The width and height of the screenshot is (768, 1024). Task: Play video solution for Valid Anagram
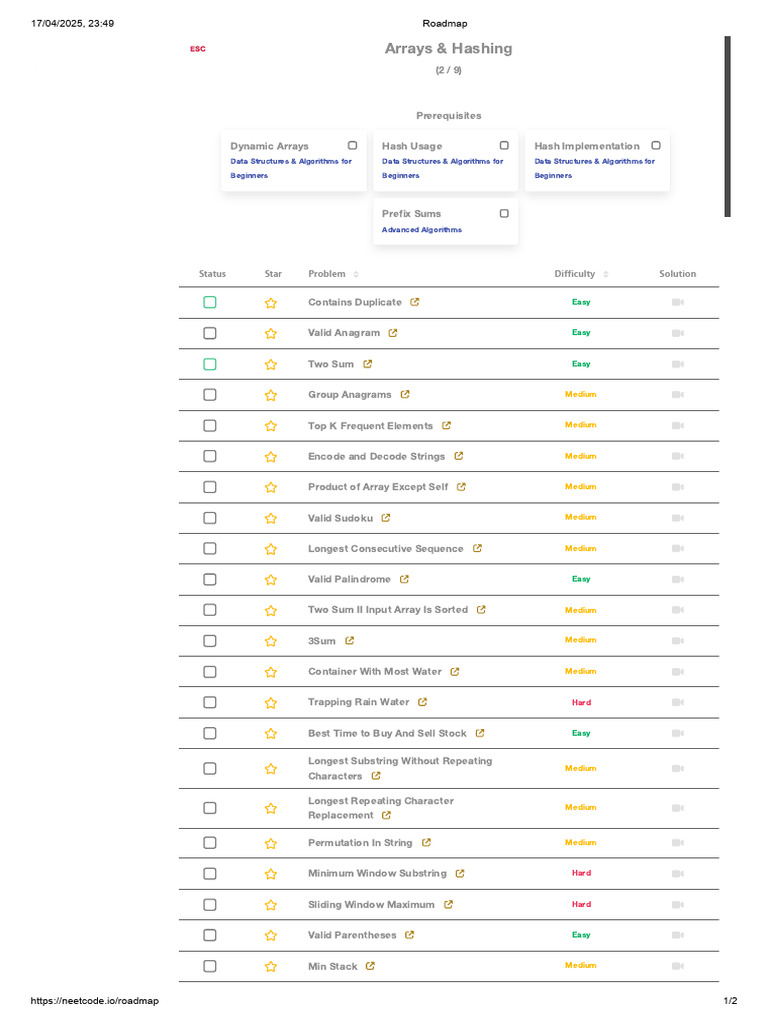pos(677,333)
